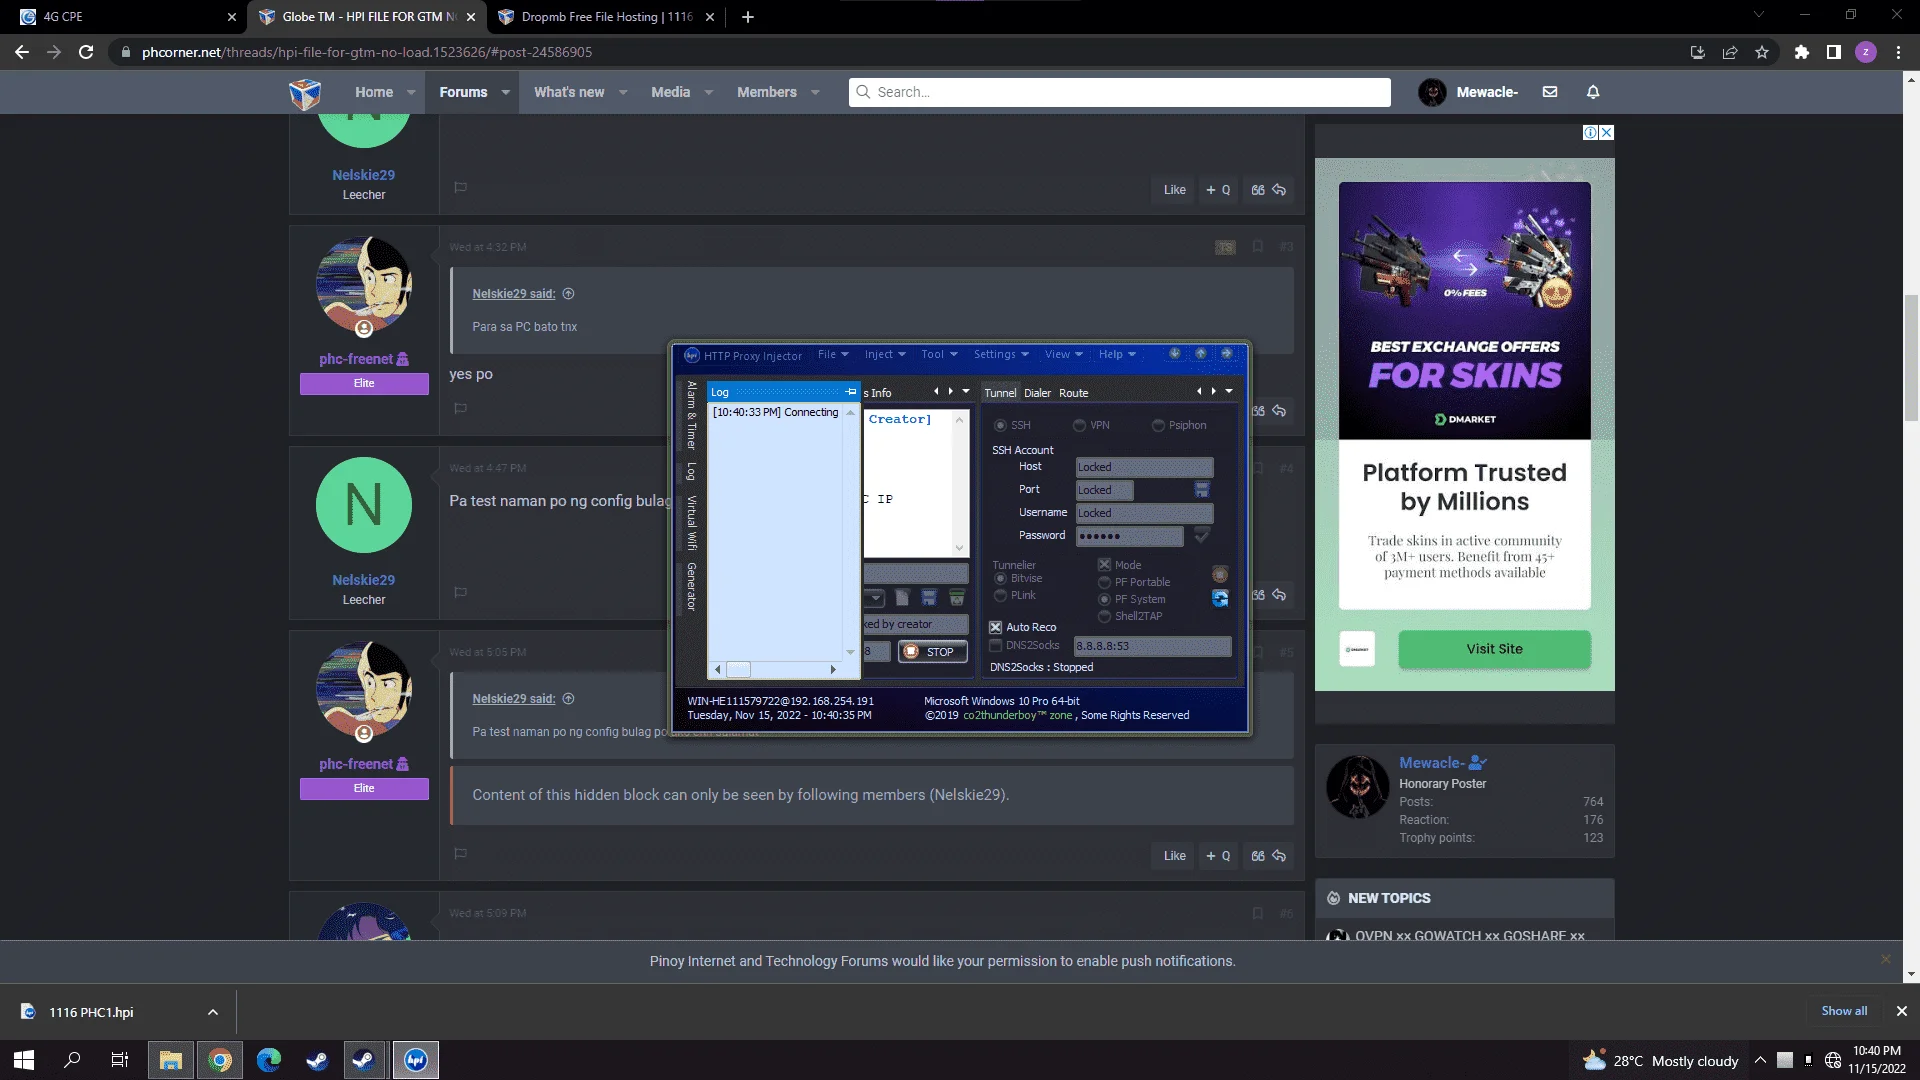
Task: Expand the What's new nav dropdown arrow
Action: pyautogui.click(x=623, y=92)
